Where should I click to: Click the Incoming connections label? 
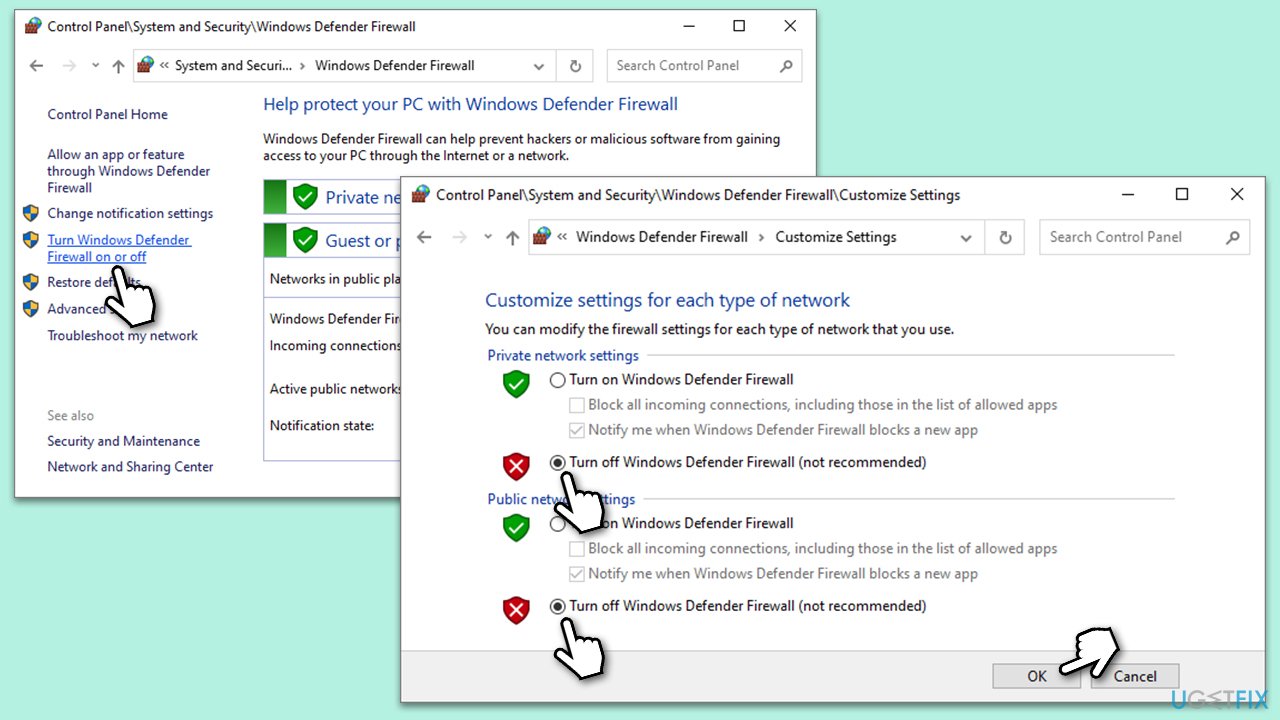coord(335,345)
